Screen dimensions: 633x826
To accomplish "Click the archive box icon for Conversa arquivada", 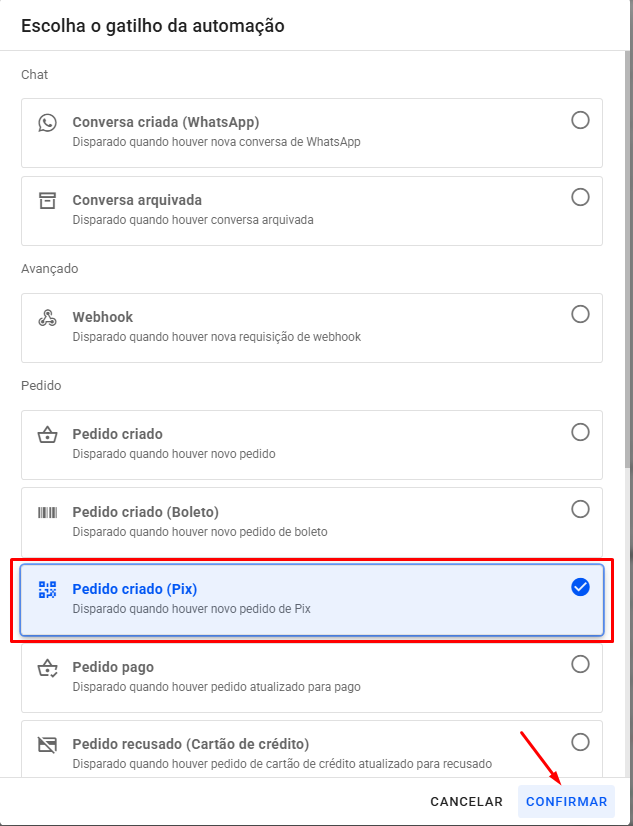I will coord(48,200).
